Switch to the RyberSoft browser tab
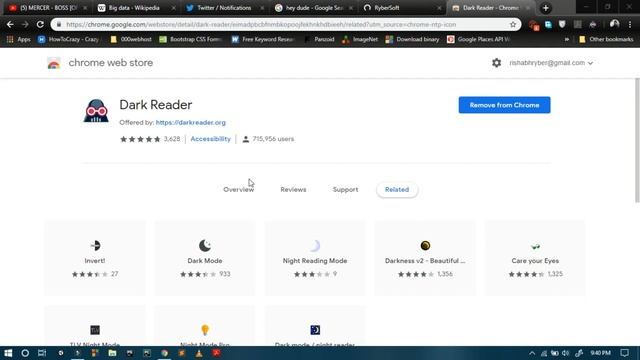This screenshot has height=360, width=640. coord(402,8)
